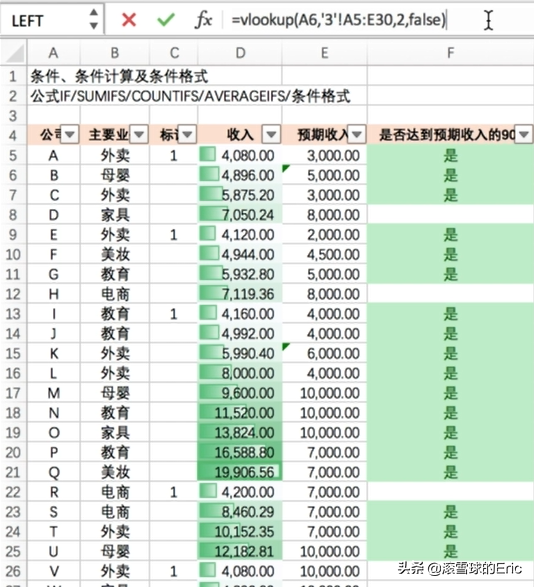This screenshot has width=534, height=587.
Task: Click mark value 1 in row 22
Action: point(174,492)
